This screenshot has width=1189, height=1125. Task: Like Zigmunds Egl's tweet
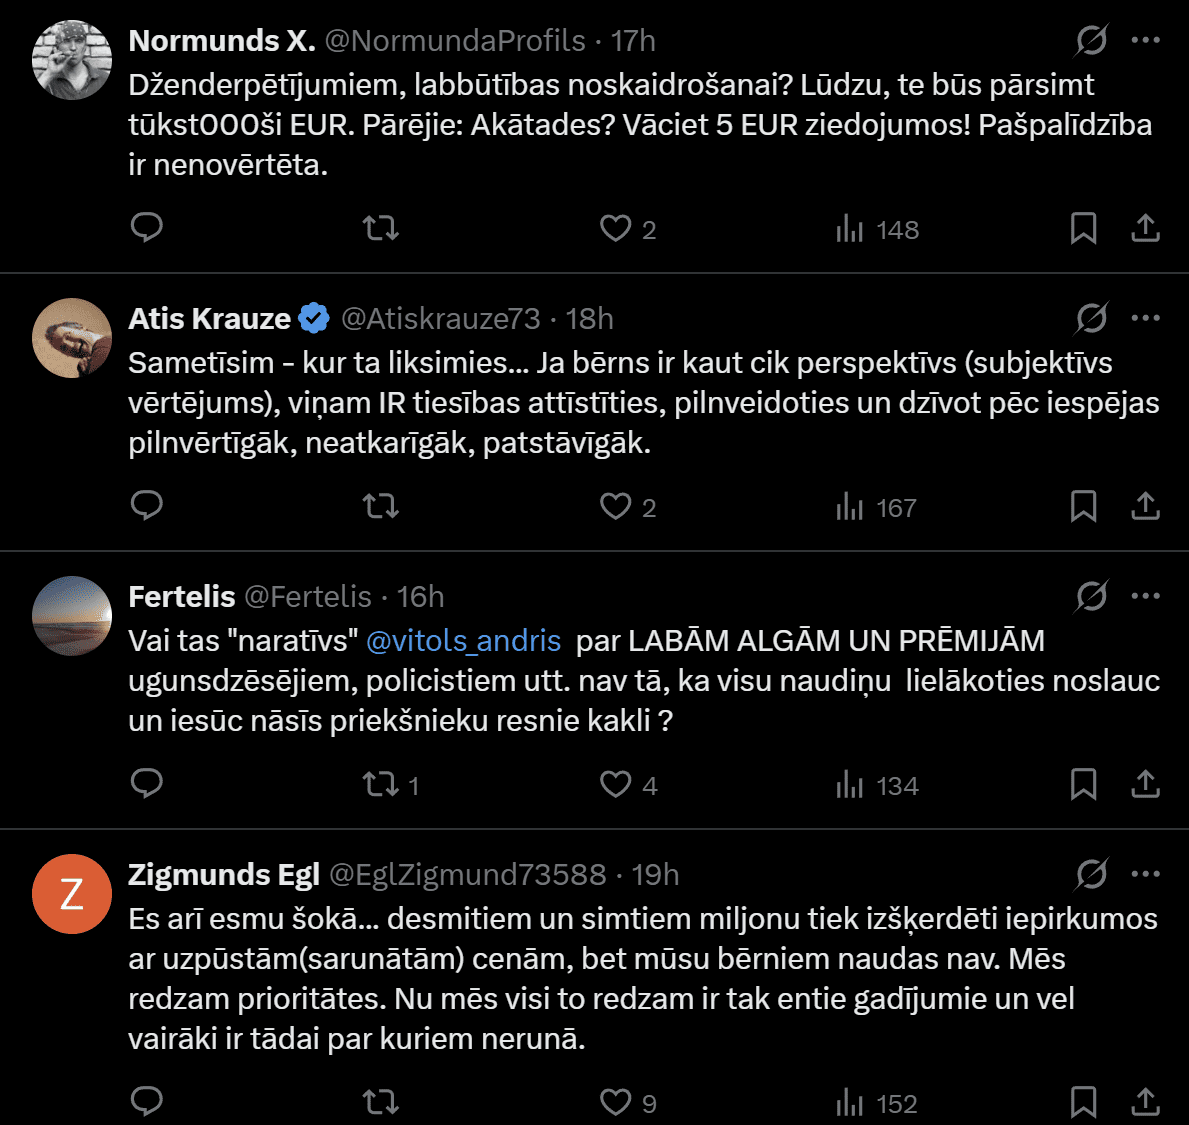616,1102
